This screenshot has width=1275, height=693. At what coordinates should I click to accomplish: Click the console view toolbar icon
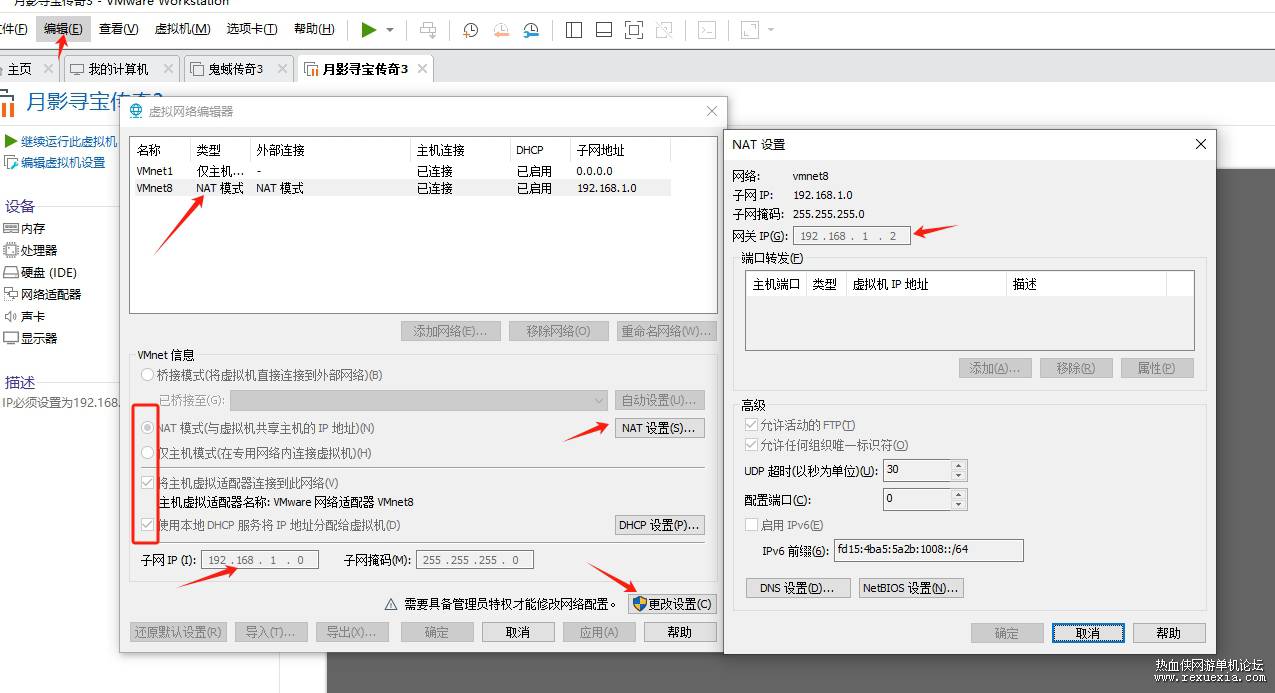point(707,30)
